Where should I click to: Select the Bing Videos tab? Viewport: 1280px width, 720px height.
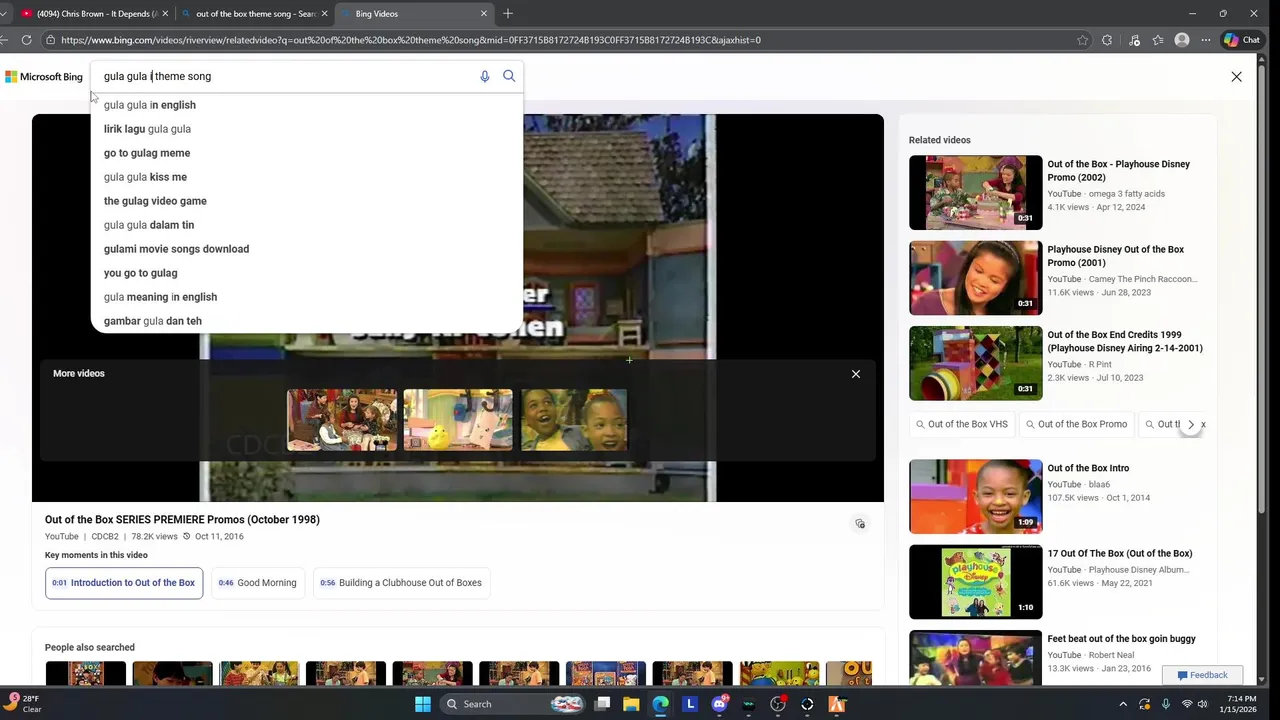(x=415, y=14)
